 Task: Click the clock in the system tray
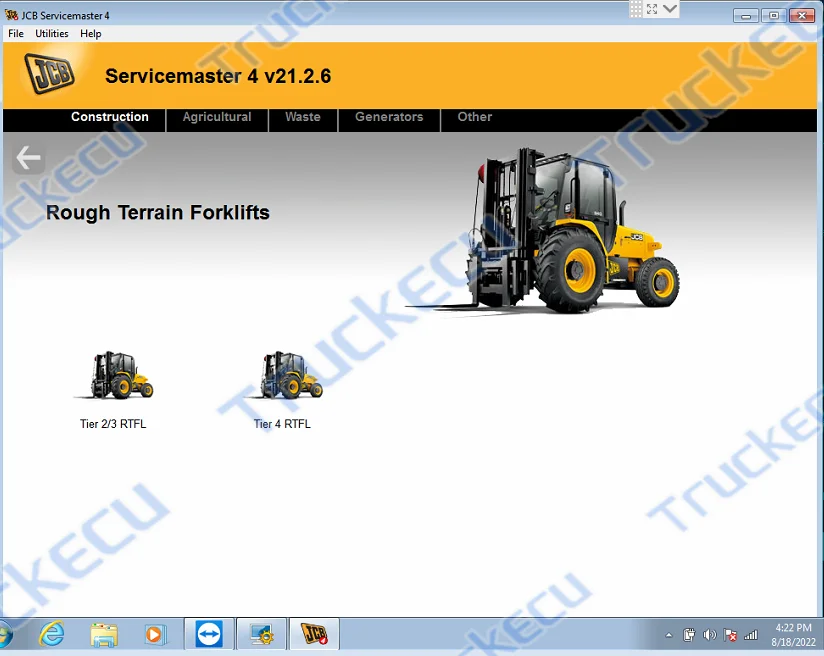[793, 634]
